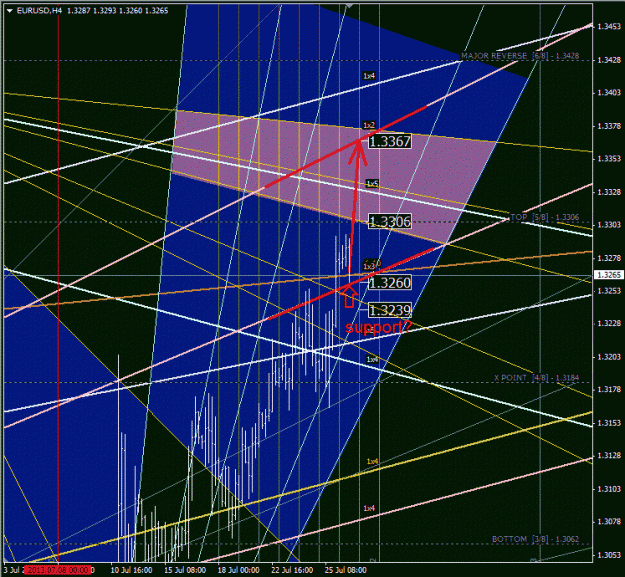The width and height of the screenshot is (625, 577).
Task: Click the 1.3253 price scale value
Action: click(609, 291)
